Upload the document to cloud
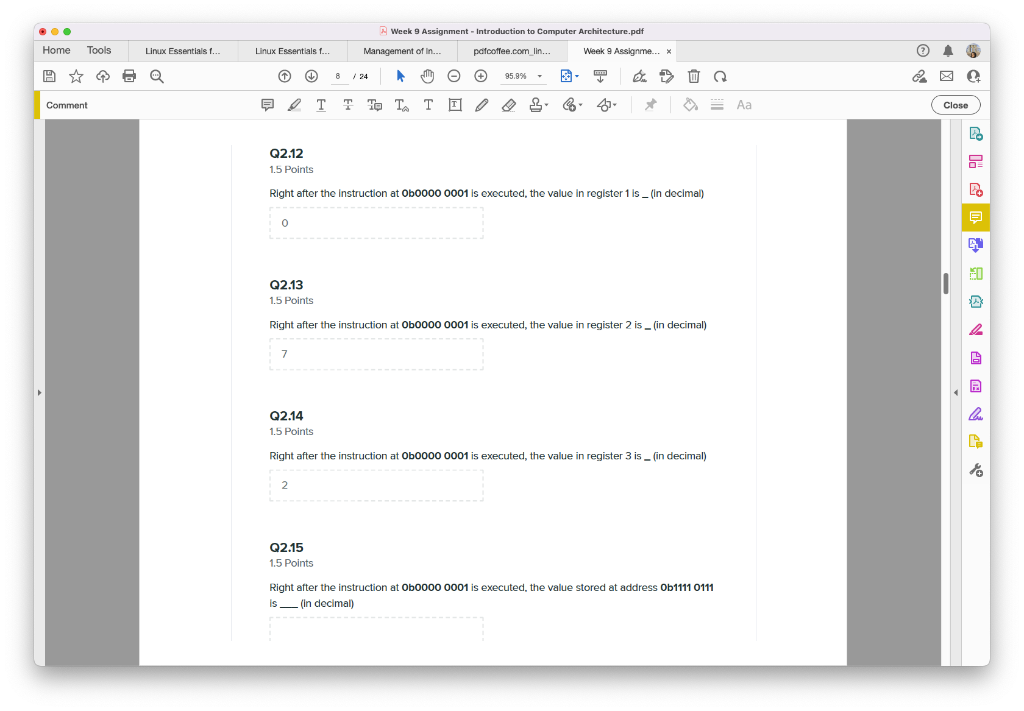Image resolution: width=1024 pixels, height=711 pixels. pyautogui.click(x=103, y=76)
